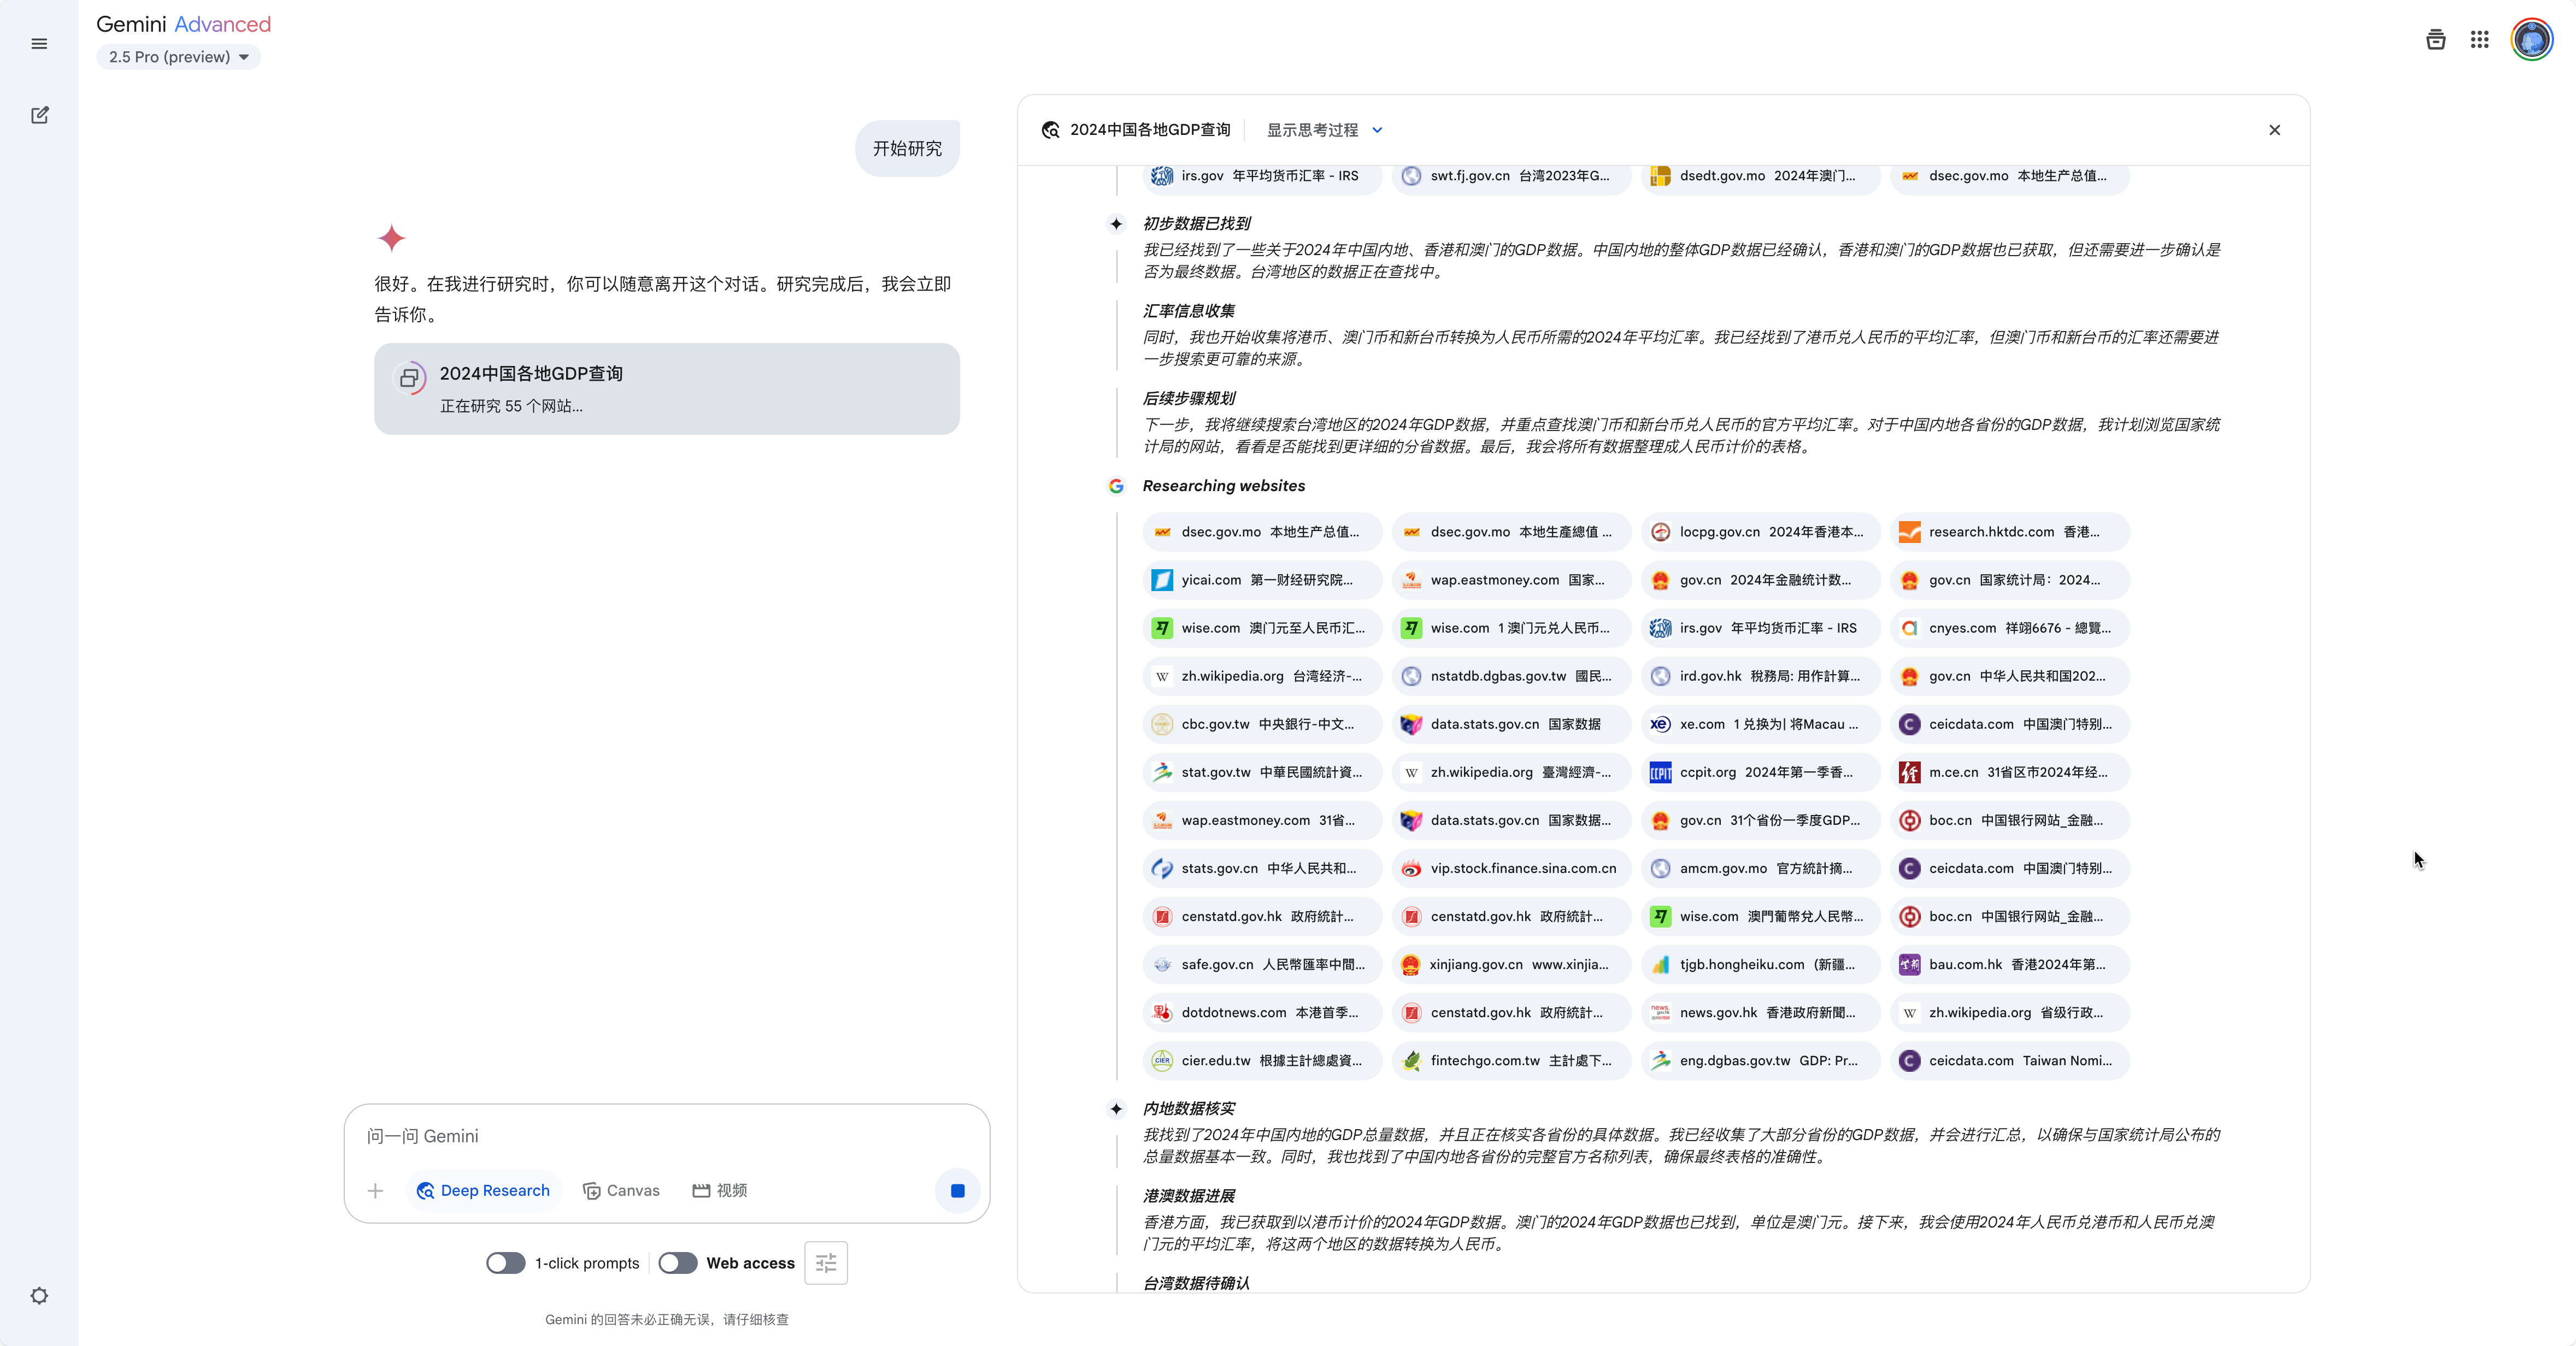Open the cnyes.com 祥翊6676 source

[2009, 628]
